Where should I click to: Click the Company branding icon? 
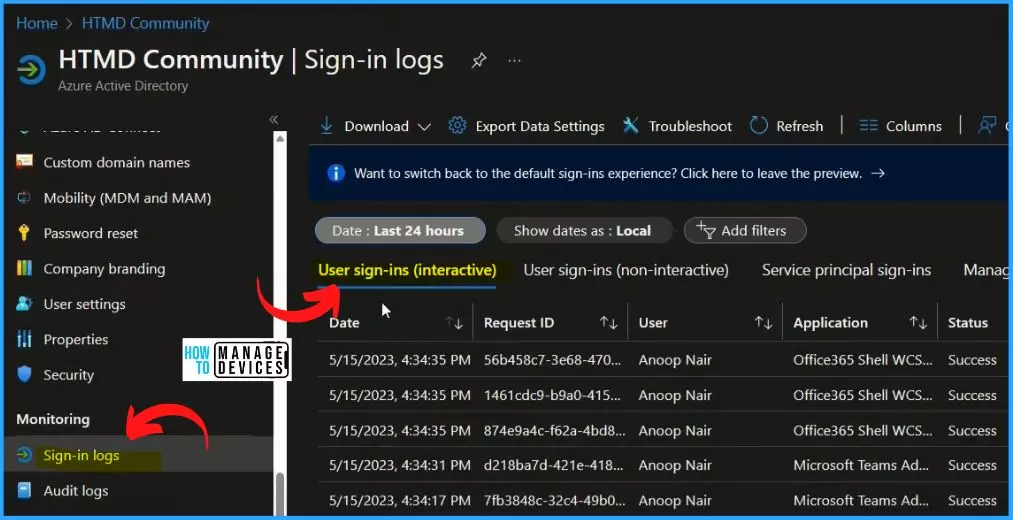coord(24,268)
